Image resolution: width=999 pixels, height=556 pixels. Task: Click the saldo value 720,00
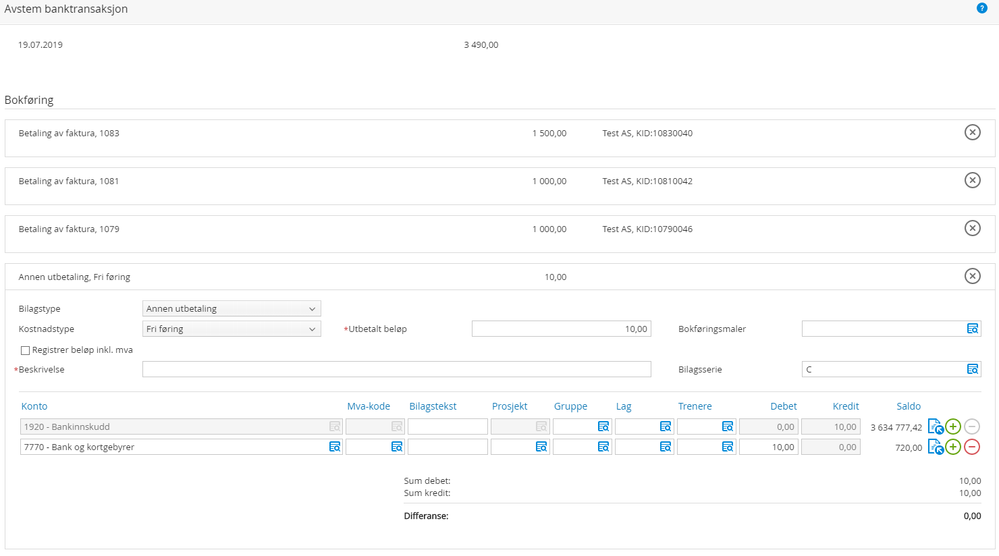(x=909, y=448)
